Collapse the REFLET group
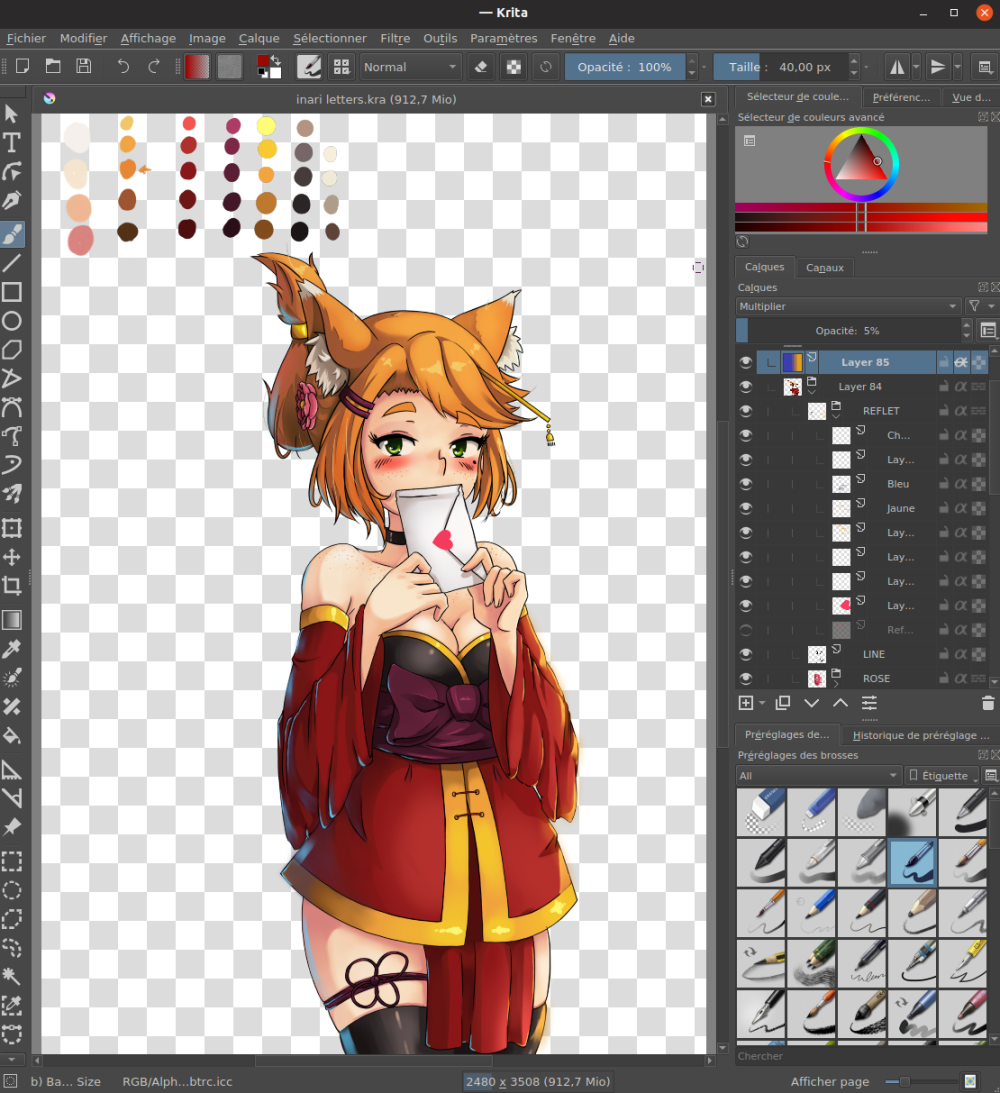Screen dimensions: 1000x1093 coord(836,416)
